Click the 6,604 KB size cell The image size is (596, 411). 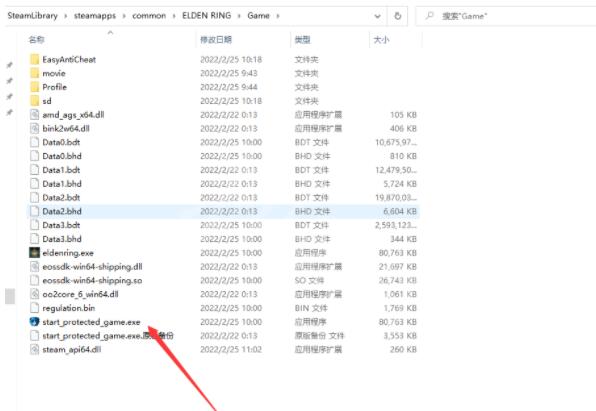click(x=400, y=211)
